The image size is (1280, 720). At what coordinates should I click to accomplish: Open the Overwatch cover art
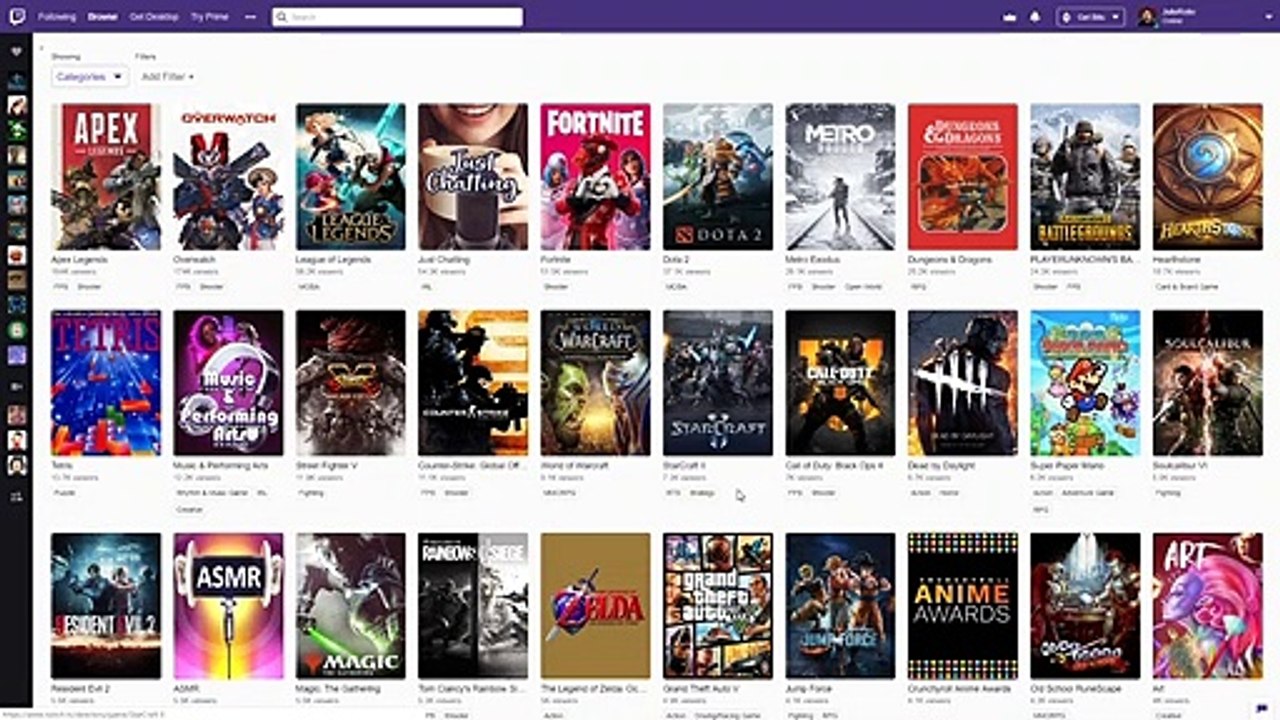pos(228,177)
